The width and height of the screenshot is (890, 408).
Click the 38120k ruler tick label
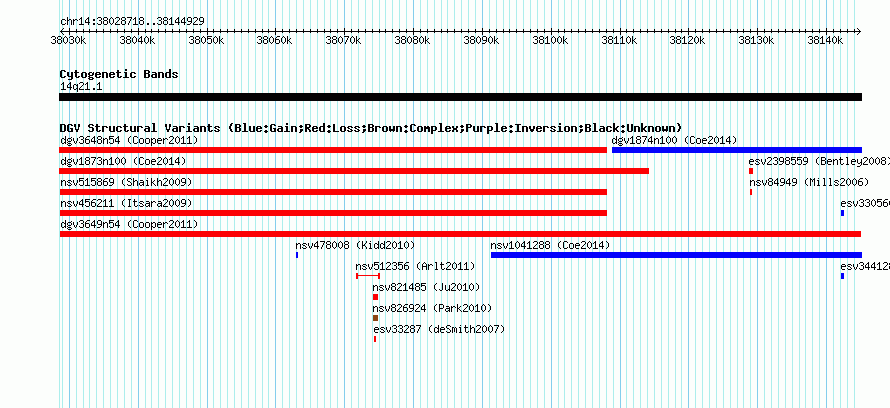click(688, 41)
